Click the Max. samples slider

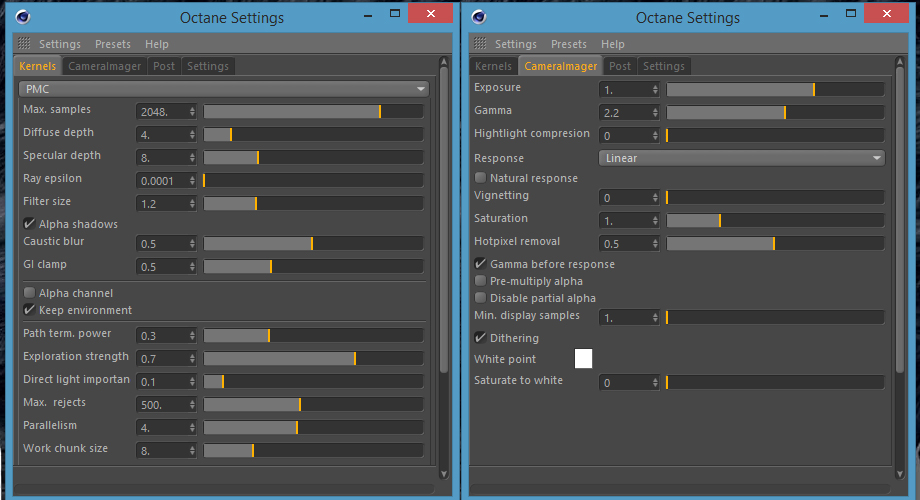point(313,112)
